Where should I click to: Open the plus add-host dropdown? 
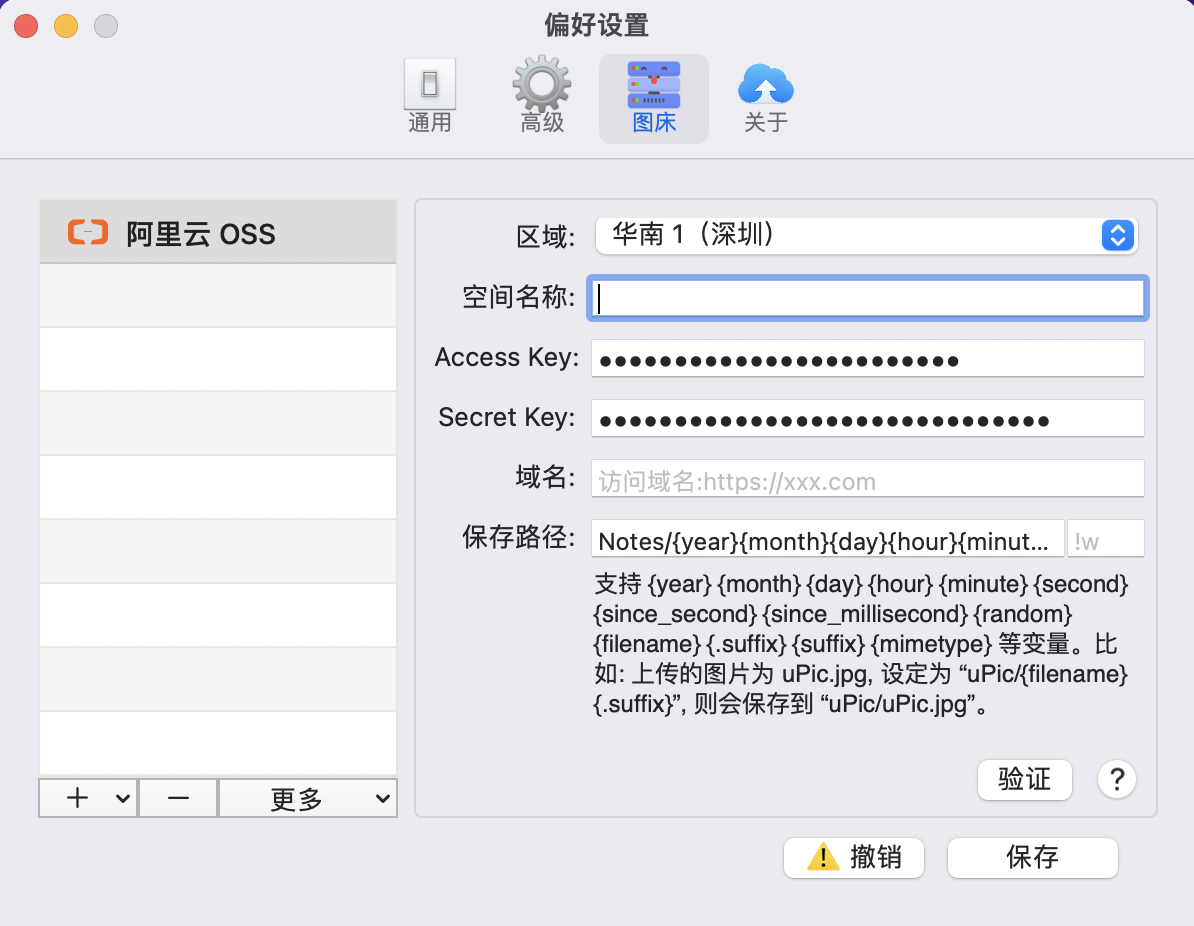coord(88,798)
